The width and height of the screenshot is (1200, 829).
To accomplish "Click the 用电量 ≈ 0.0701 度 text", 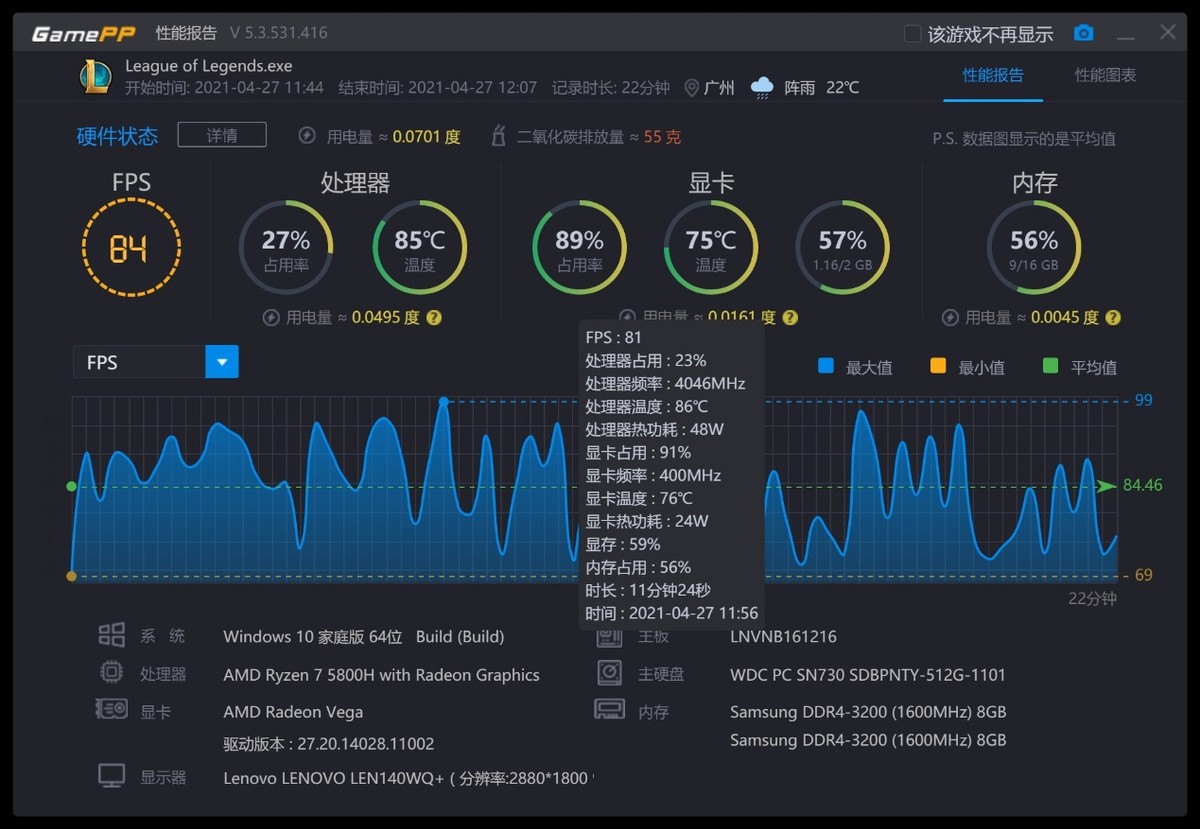I will pyautogui.click(x=394, y=136).
